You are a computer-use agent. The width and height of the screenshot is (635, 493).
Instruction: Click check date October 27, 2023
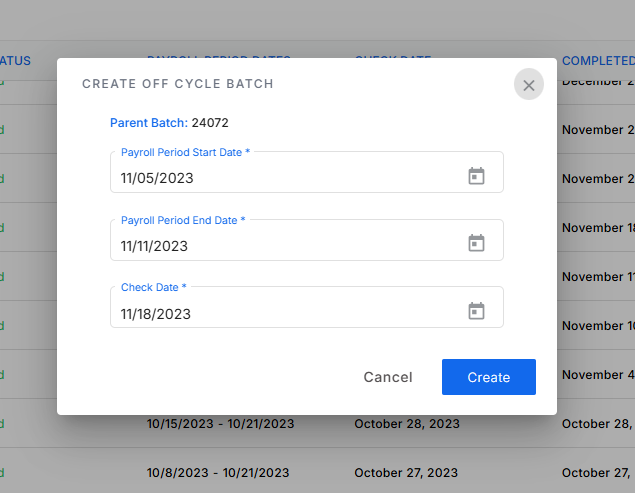[406, 473]
